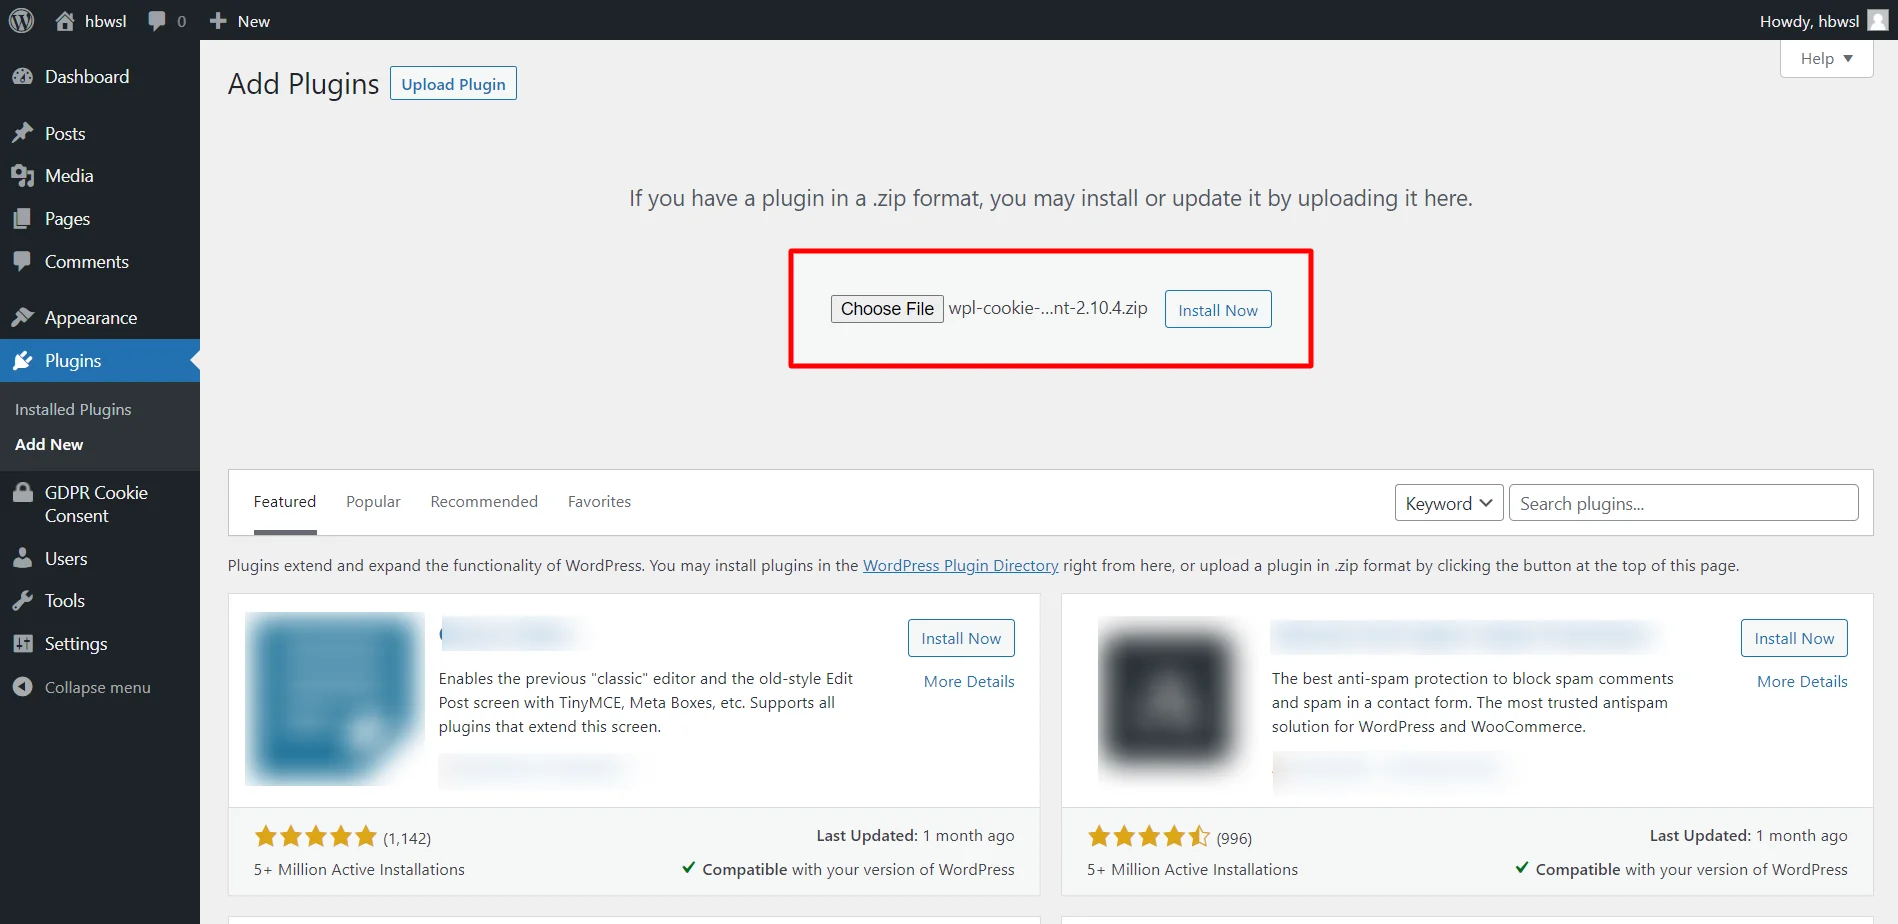Screen dimensions: 1898x924
Task: Switch to the Popular plugins tab
Action: 372,501
